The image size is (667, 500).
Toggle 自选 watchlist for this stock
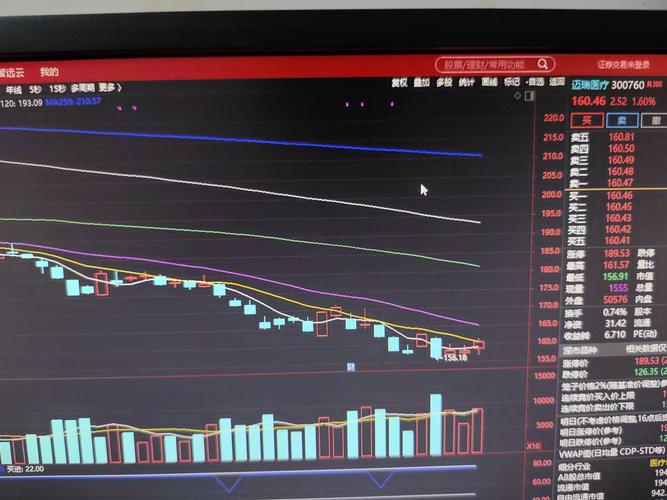[535, 81]
